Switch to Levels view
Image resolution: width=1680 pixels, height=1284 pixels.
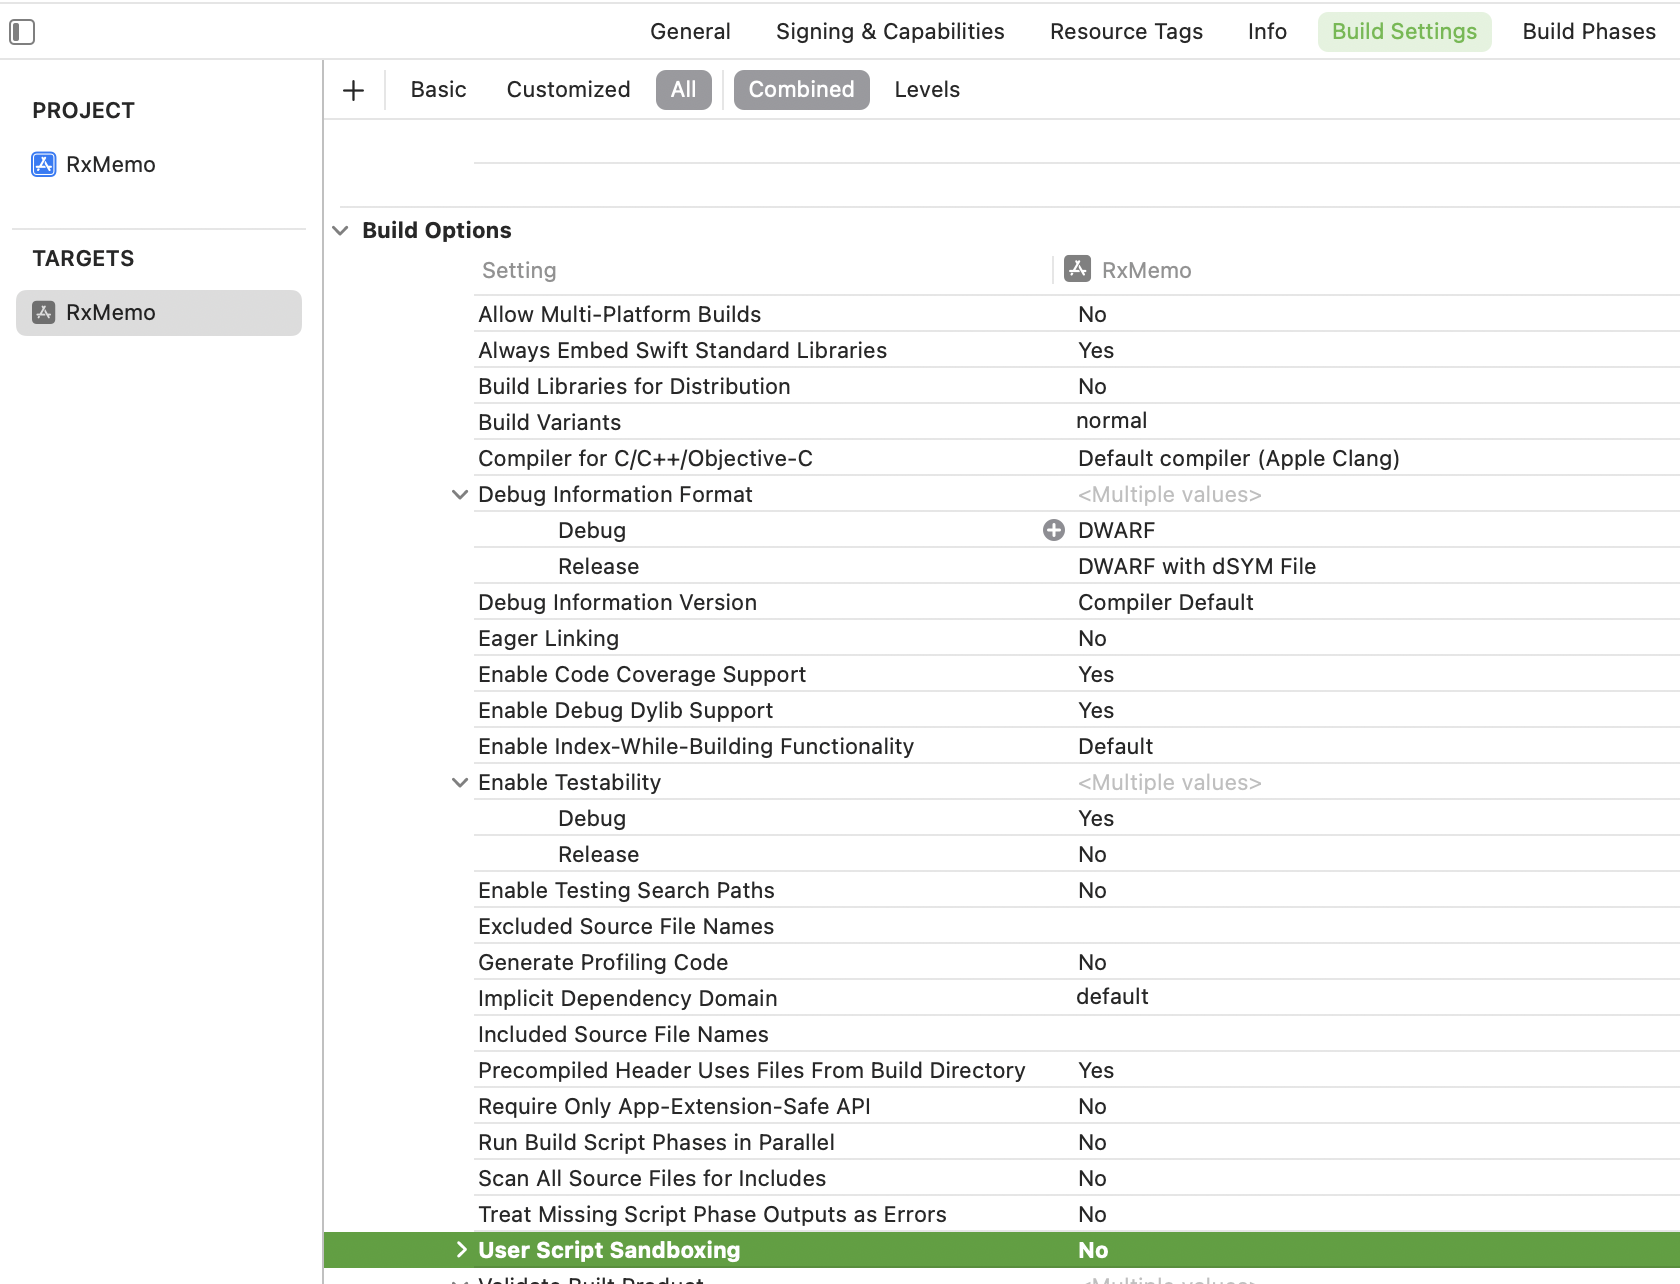point(927,90)
